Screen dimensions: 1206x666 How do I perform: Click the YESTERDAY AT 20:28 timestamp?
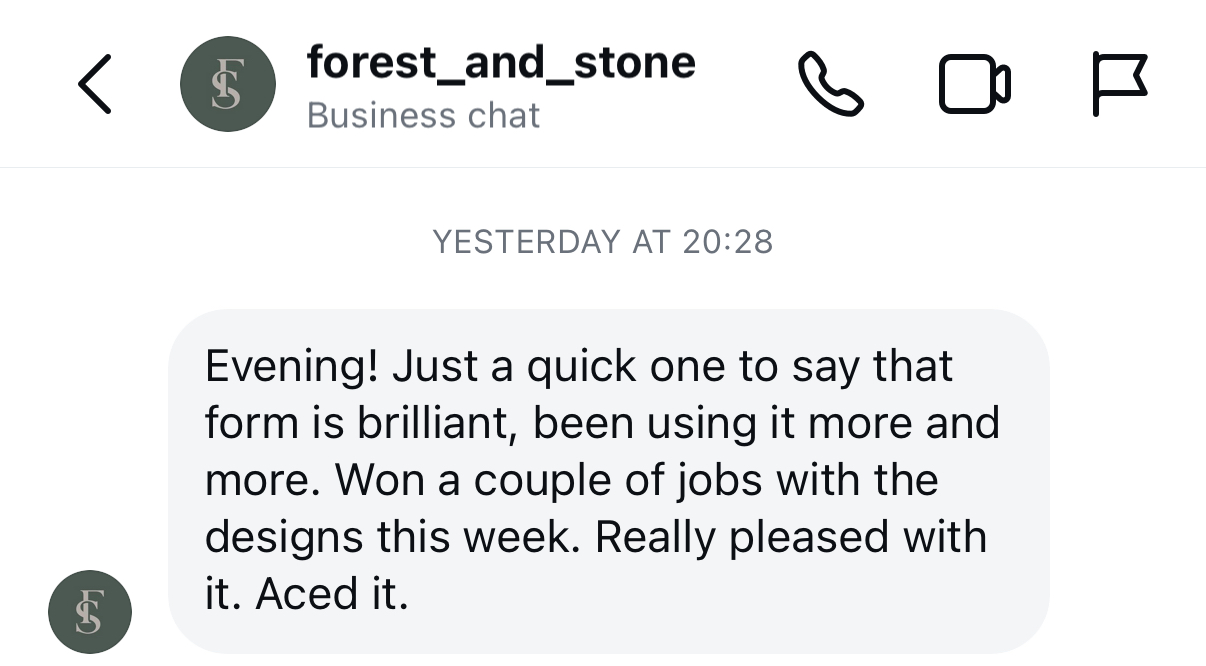click(602, 241)
